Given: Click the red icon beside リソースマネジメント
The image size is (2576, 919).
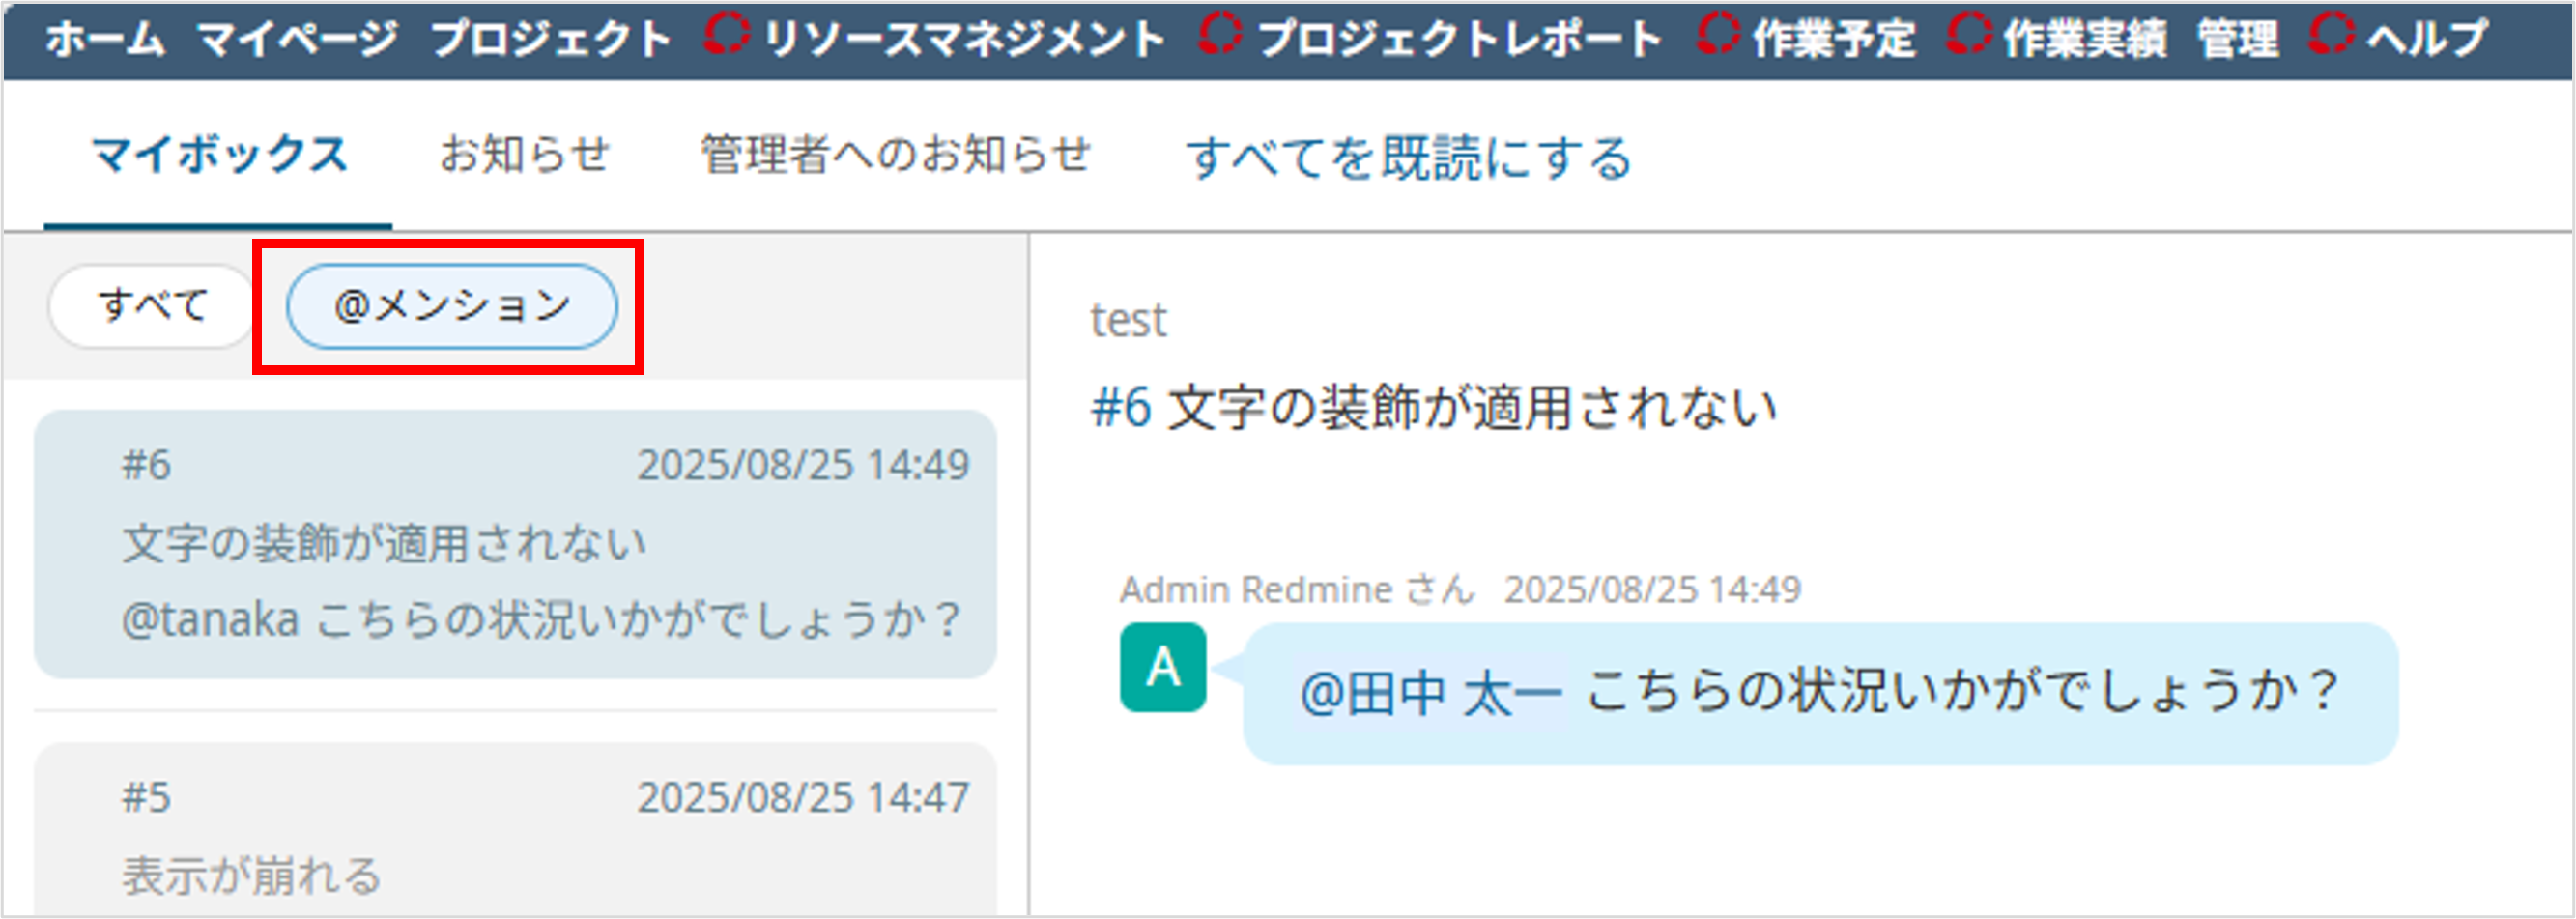Looking at the screenshot, I should 726,35.
